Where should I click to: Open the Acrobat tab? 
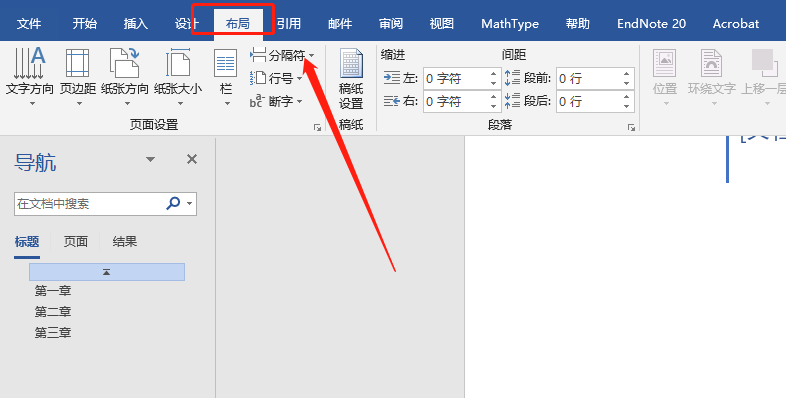736,24
